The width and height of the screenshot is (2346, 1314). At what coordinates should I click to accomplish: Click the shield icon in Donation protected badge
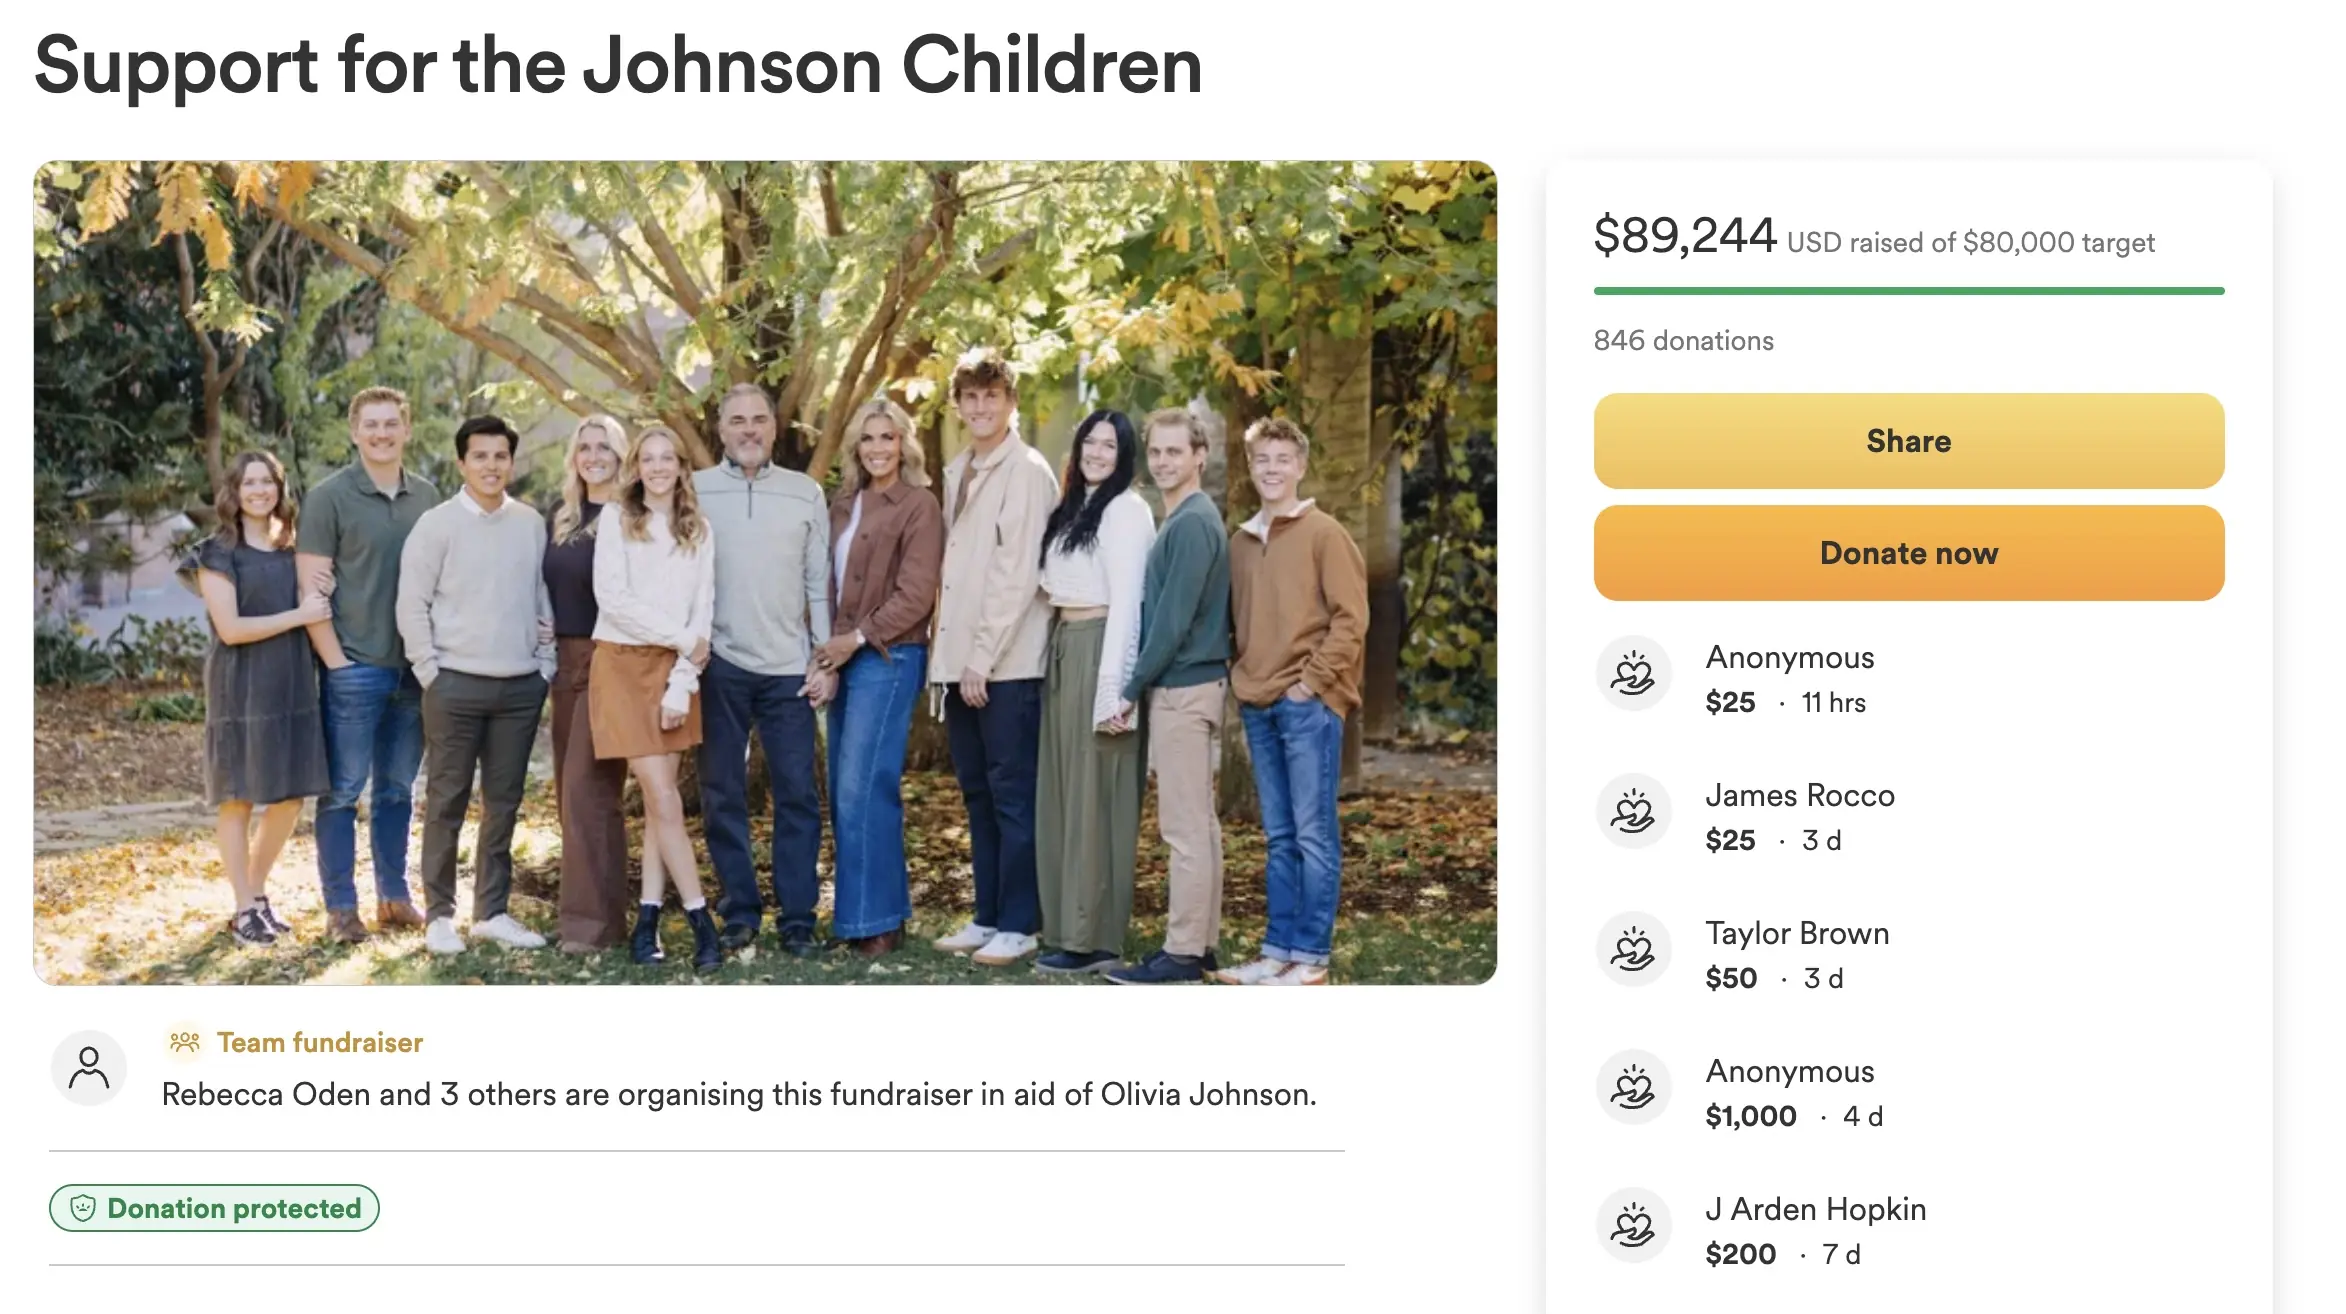pos(83,1208)
